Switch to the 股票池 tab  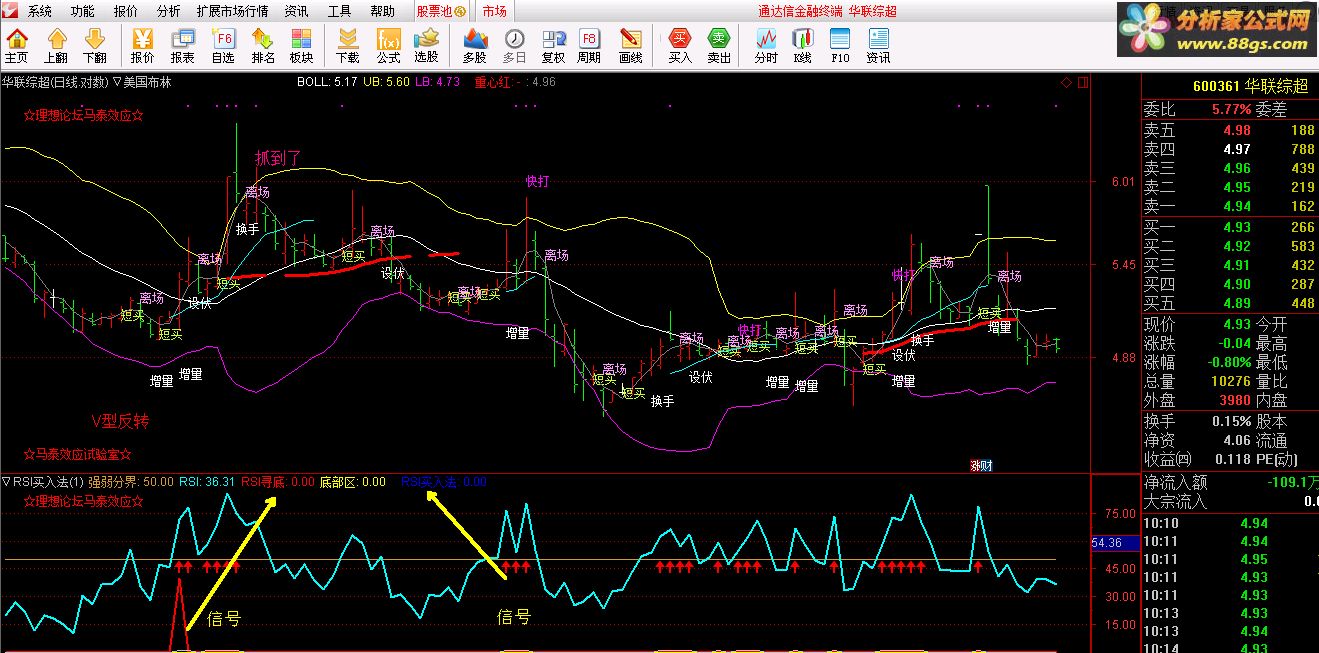(x=441, y=11)
